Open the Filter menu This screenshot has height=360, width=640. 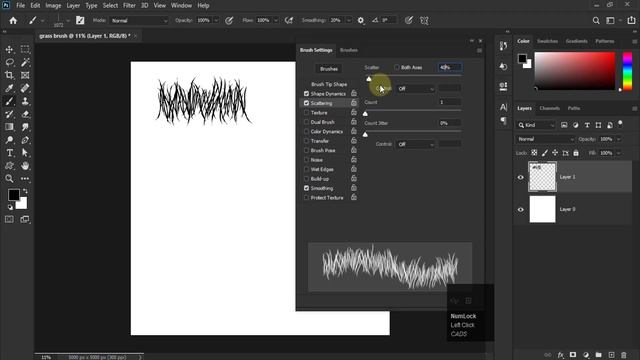click(129, 6)
